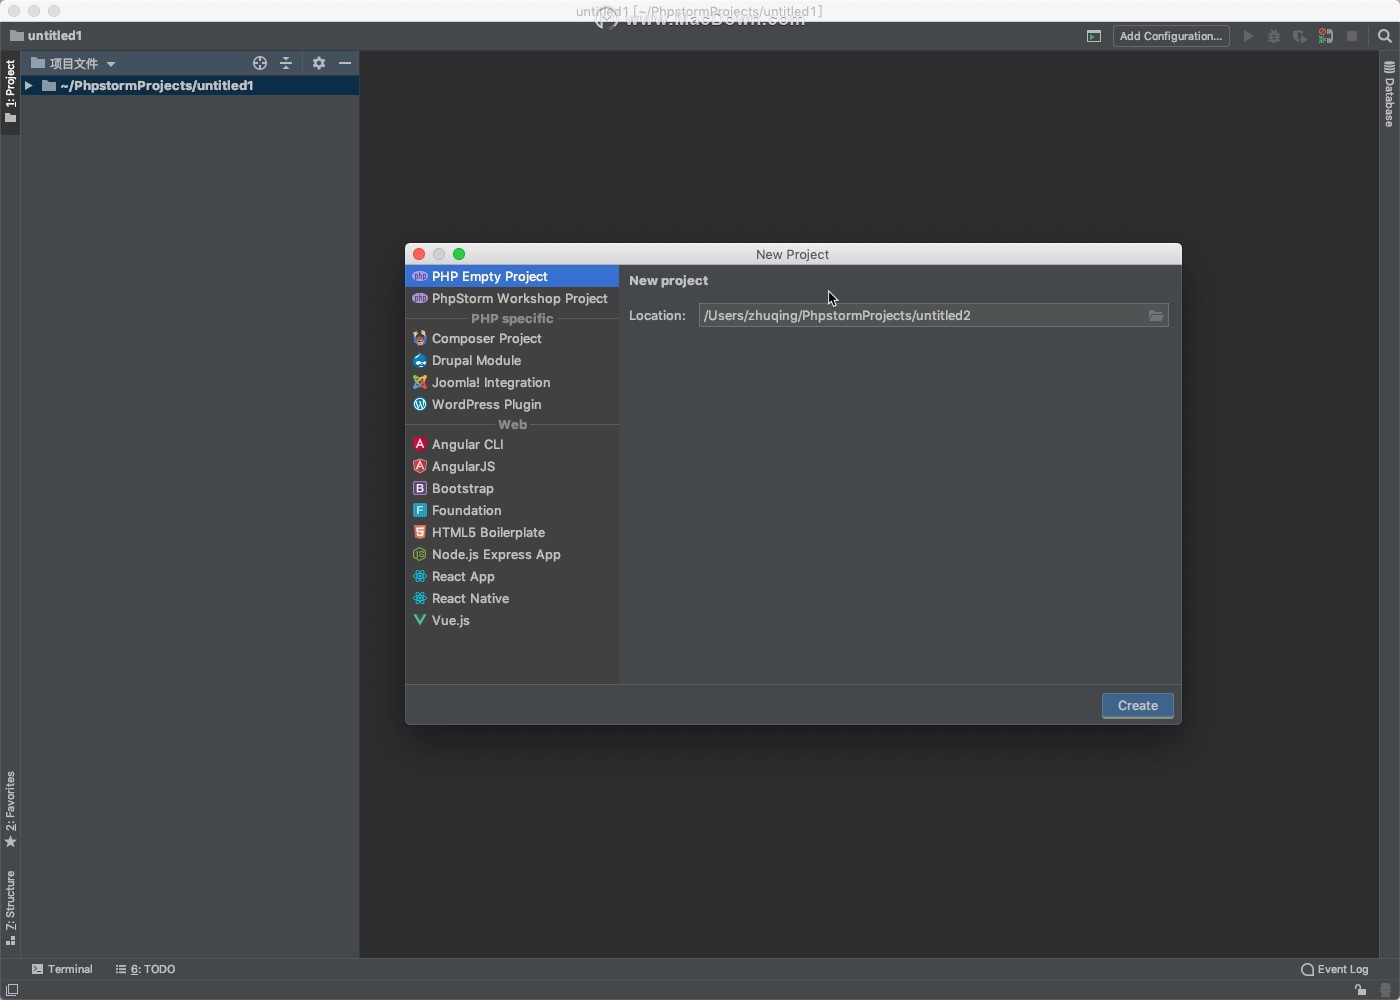The width and height of the screenshot is (1400, 1000).
Task: Choose Composer Project template
Action: point(512,338)
